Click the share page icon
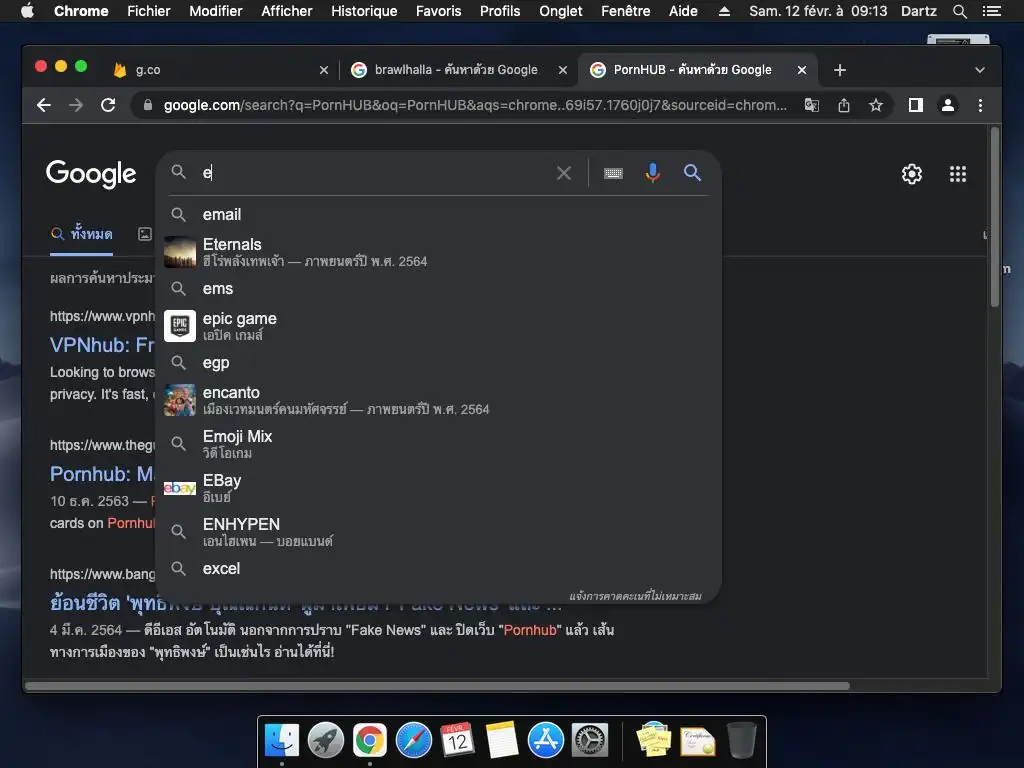This screenshot has width=1024, height=768. pyautogui.click(x=844, y=105)
